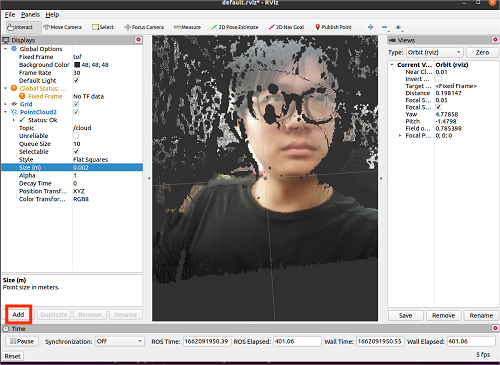
Task: Click the PointCloud2 display icon
Action: pos(14,112)
